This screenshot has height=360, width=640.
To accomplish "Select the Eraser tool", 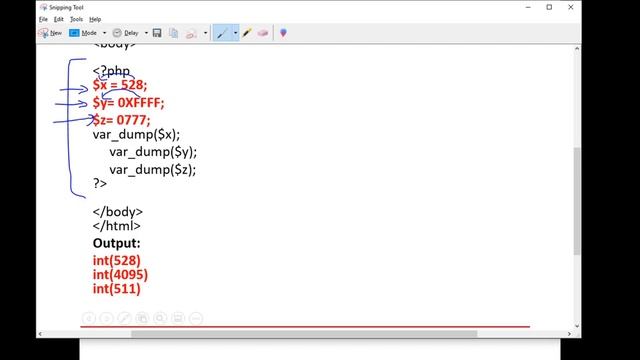I will [263, 33].
